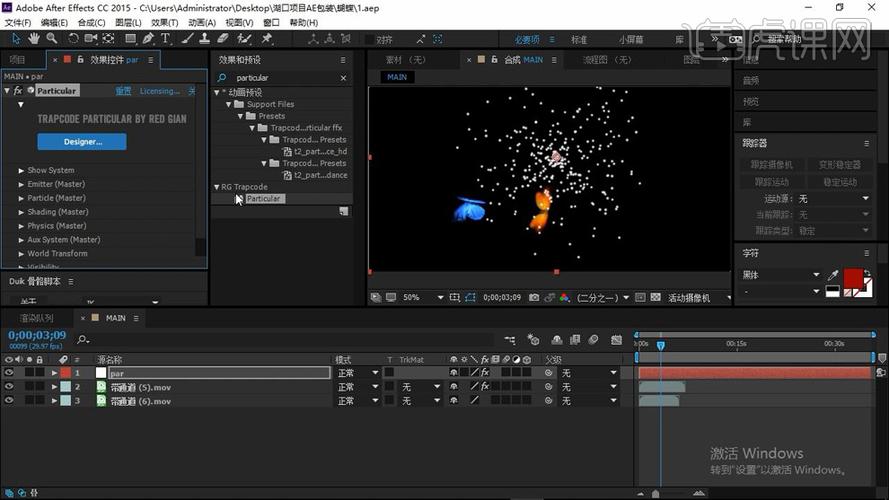The height and width of the screenshot is (500, 889).
Task: Click the timeline zoom slider handle
Action: (x=655, y=494)
